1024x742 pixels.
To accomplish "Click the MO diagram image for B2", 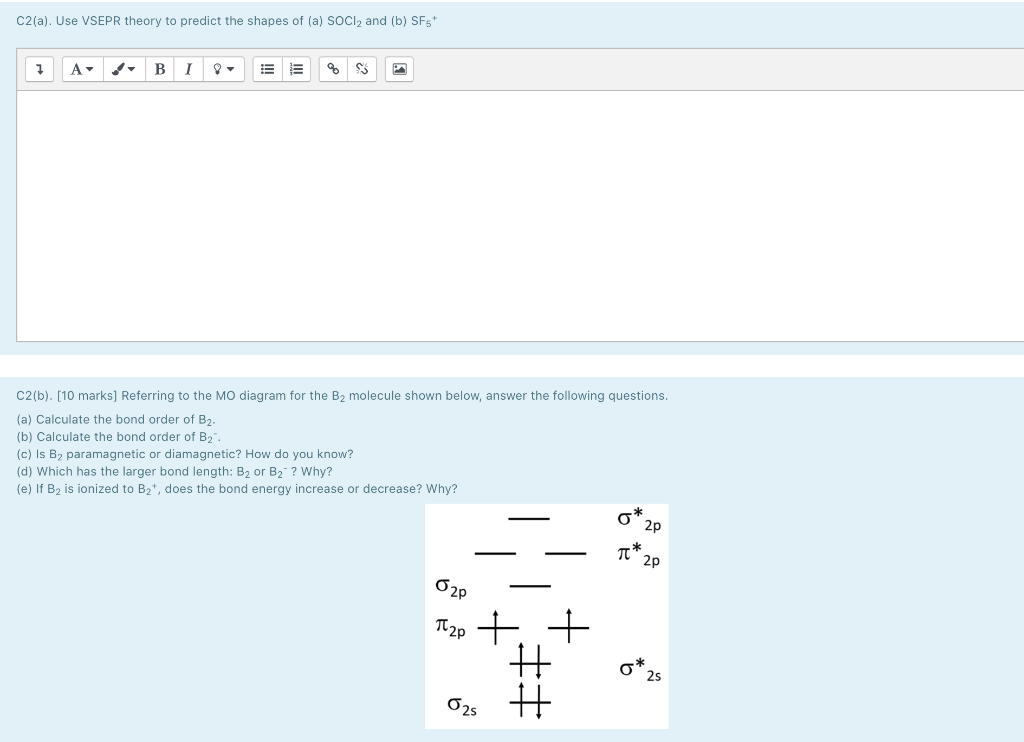I will [x=546, y=616].
